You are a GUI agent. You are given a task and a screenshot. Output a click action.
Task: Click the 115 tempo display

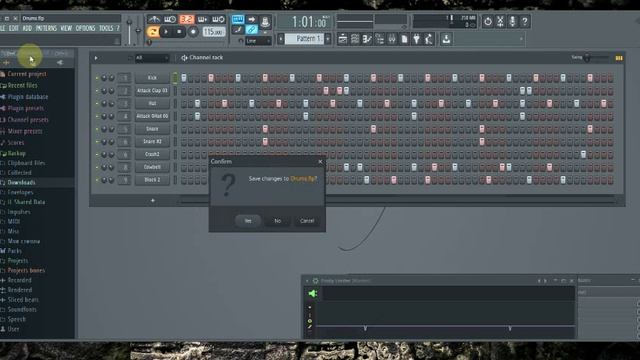[x=213, y=32]
